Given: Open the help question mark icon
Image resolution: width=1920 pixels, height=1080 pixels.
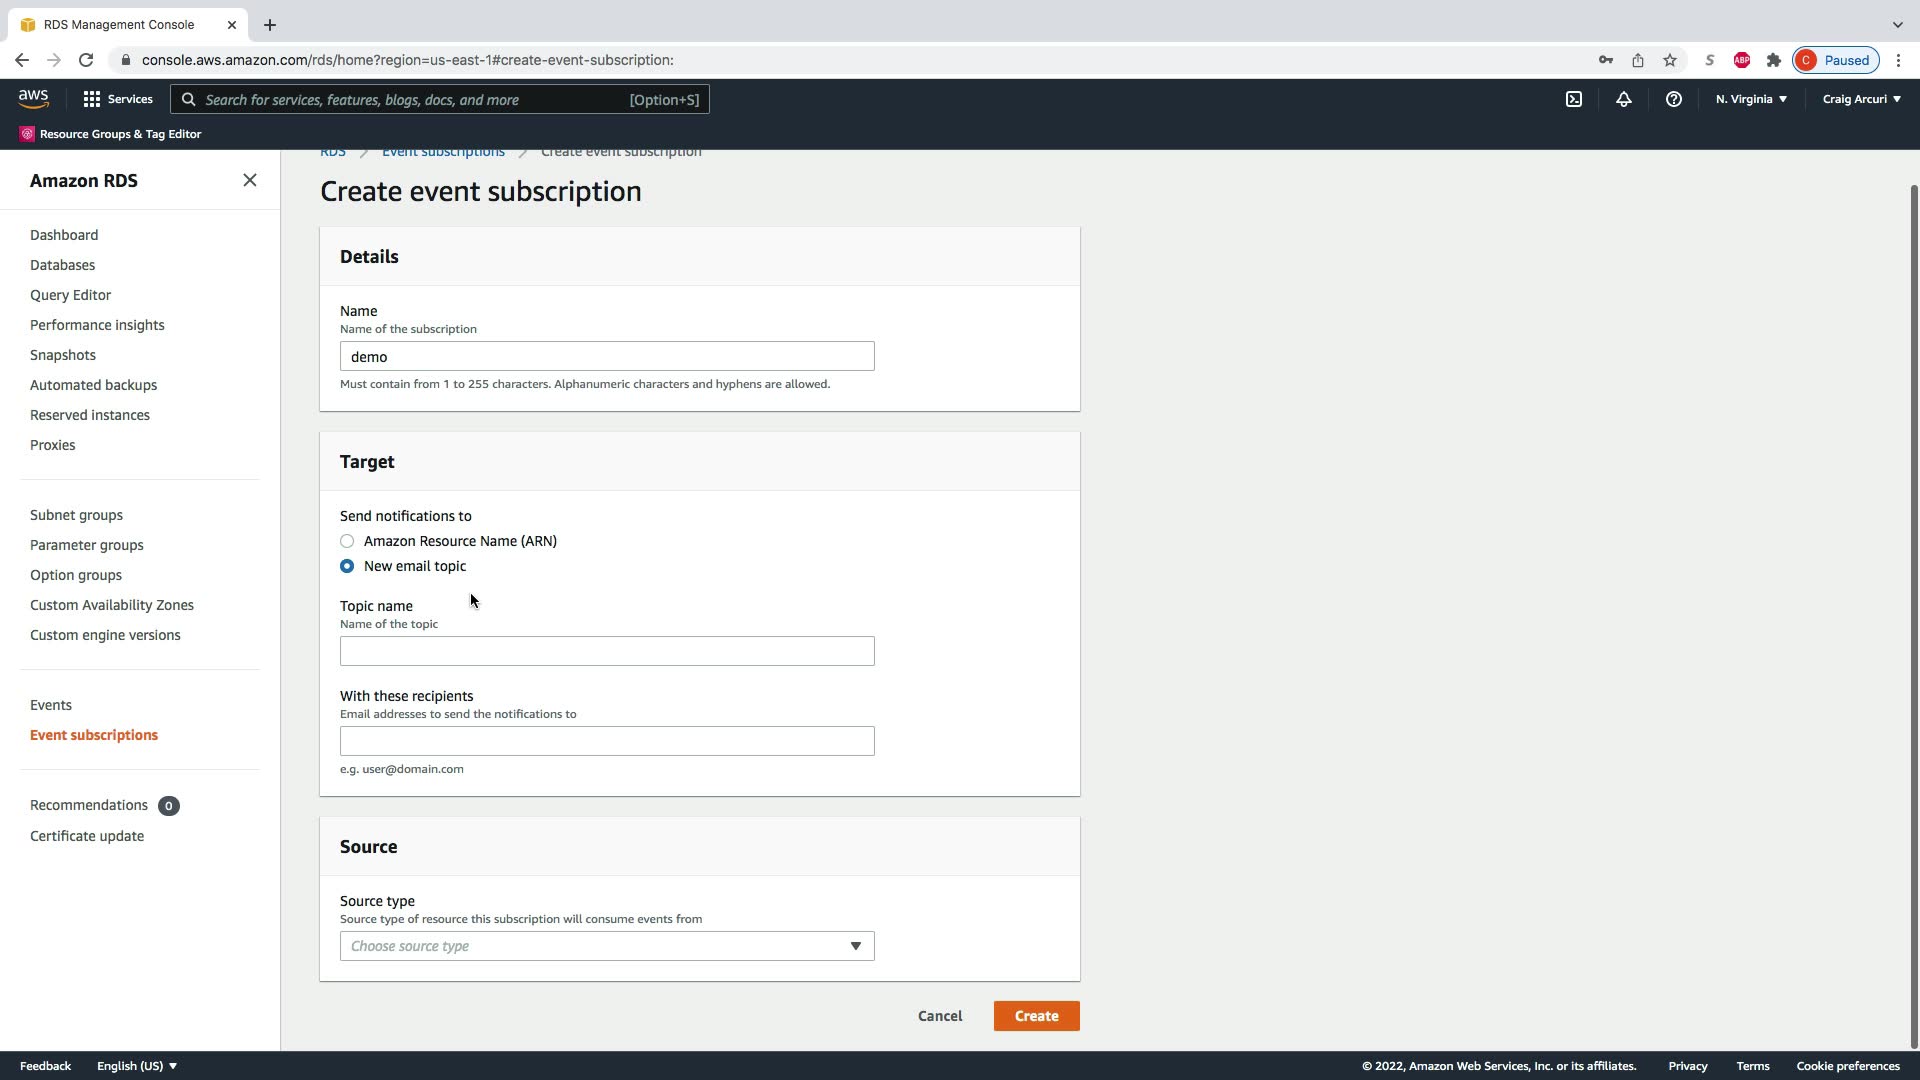Looking at the screenshot, I should coord(1673,99).
